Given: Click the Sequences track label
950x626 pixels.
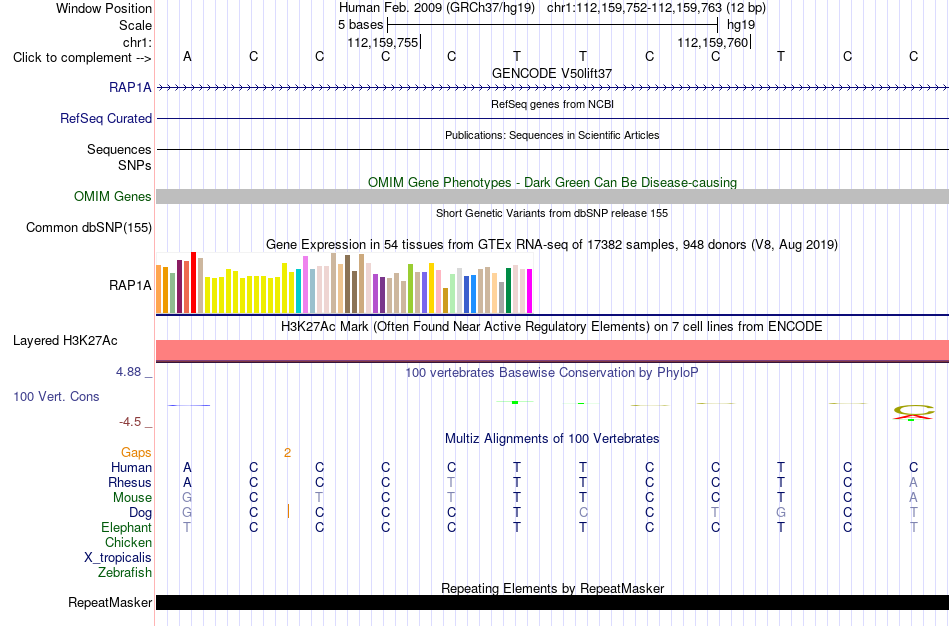Looking at the screenshot, I should coord(119,149).
